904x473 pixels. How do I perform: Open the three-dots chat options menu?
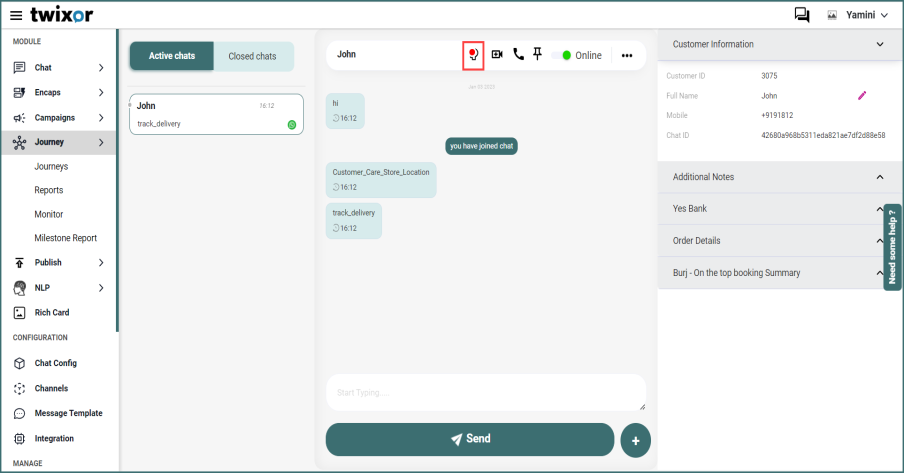click(627, 56)
